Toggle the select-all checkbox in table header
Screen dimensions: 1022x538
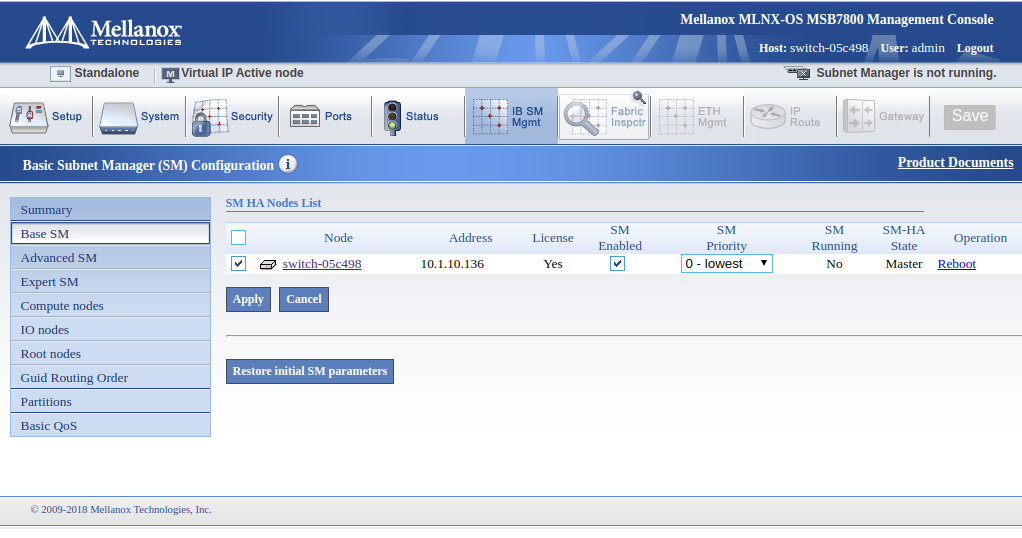pyautogui.click(x=239, y=237)
